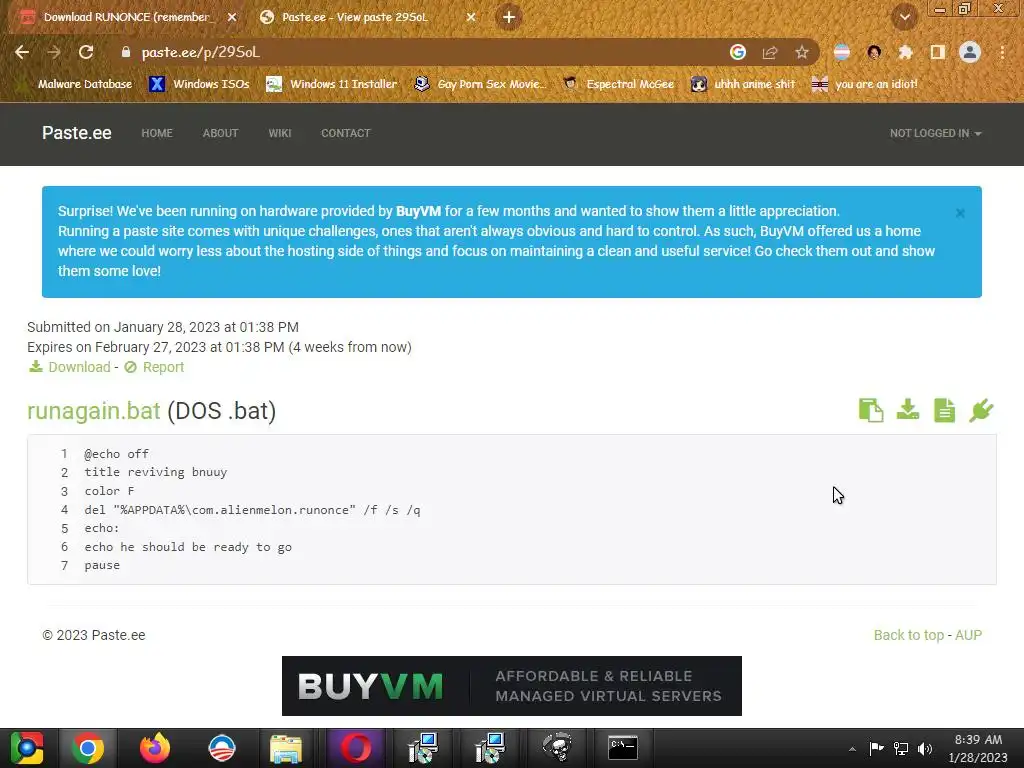Open the Extensions puzzle-piece icon
The width and height of the screenshot is (1024, 768).
click(905, 52)
